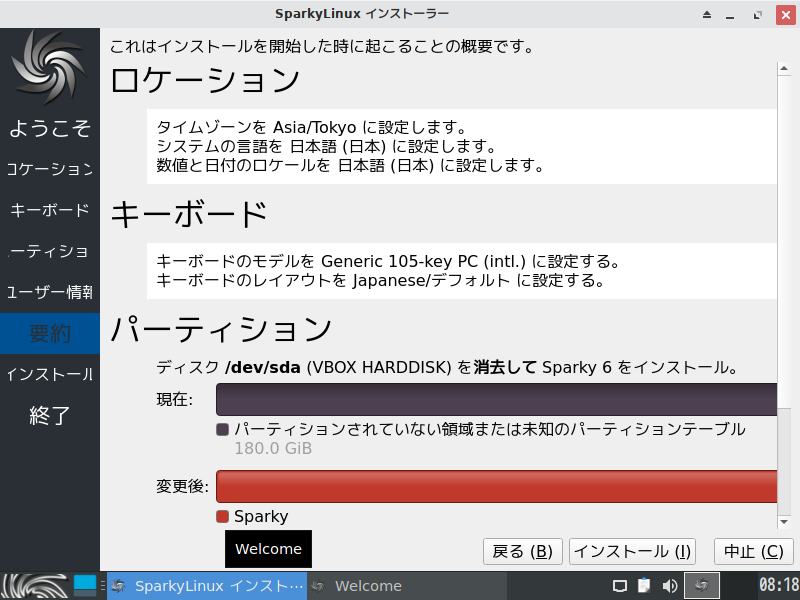Select the highlighted 要約 step in the sidebar
Screen dimensions: 800x600
(x=50, y=333)
